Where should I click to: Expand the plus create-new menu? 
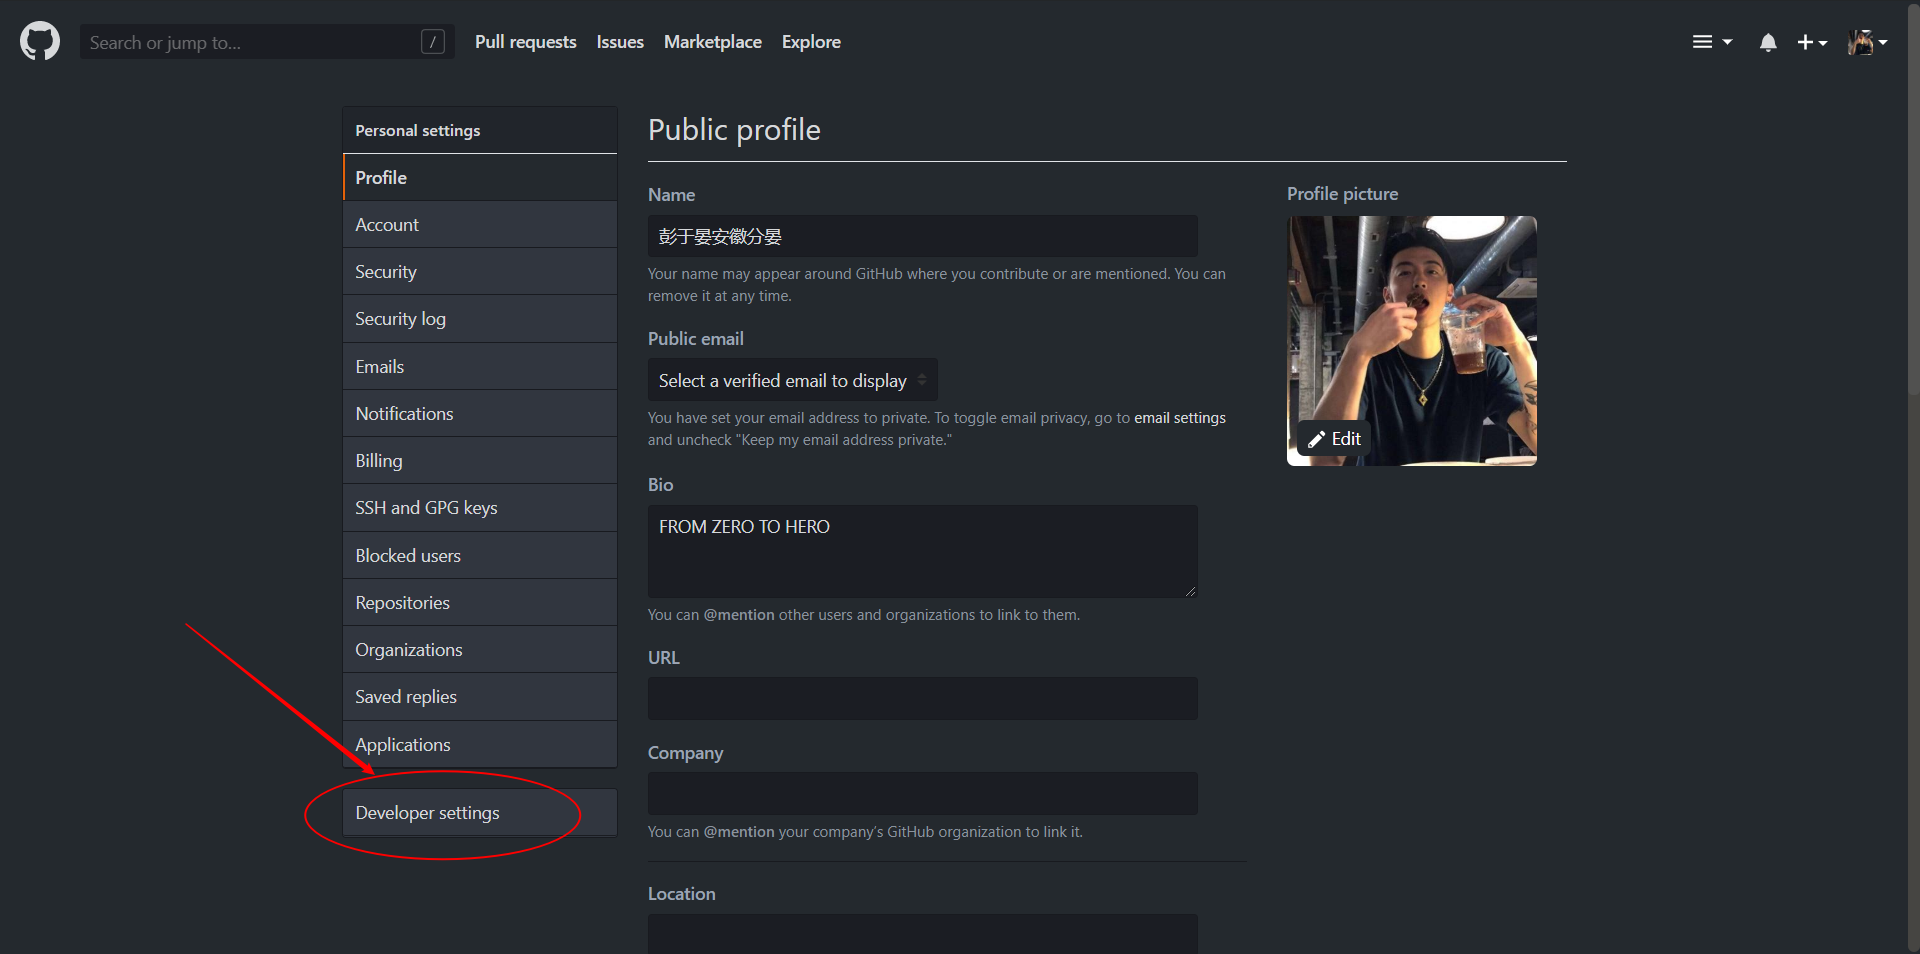(x=1812, y=42)
